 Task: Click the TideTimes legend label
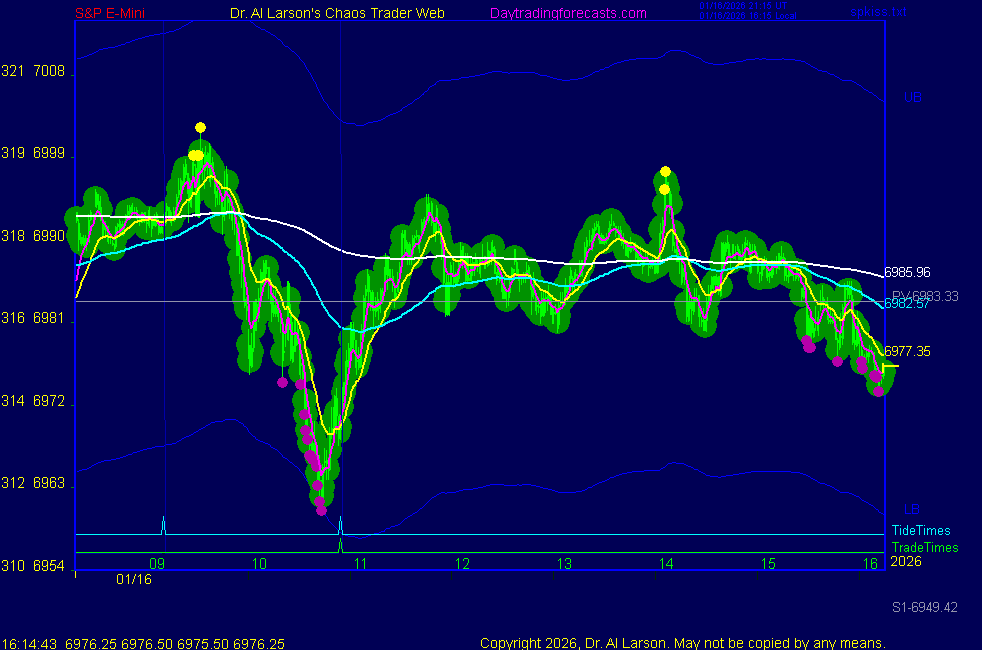(920, 531)
